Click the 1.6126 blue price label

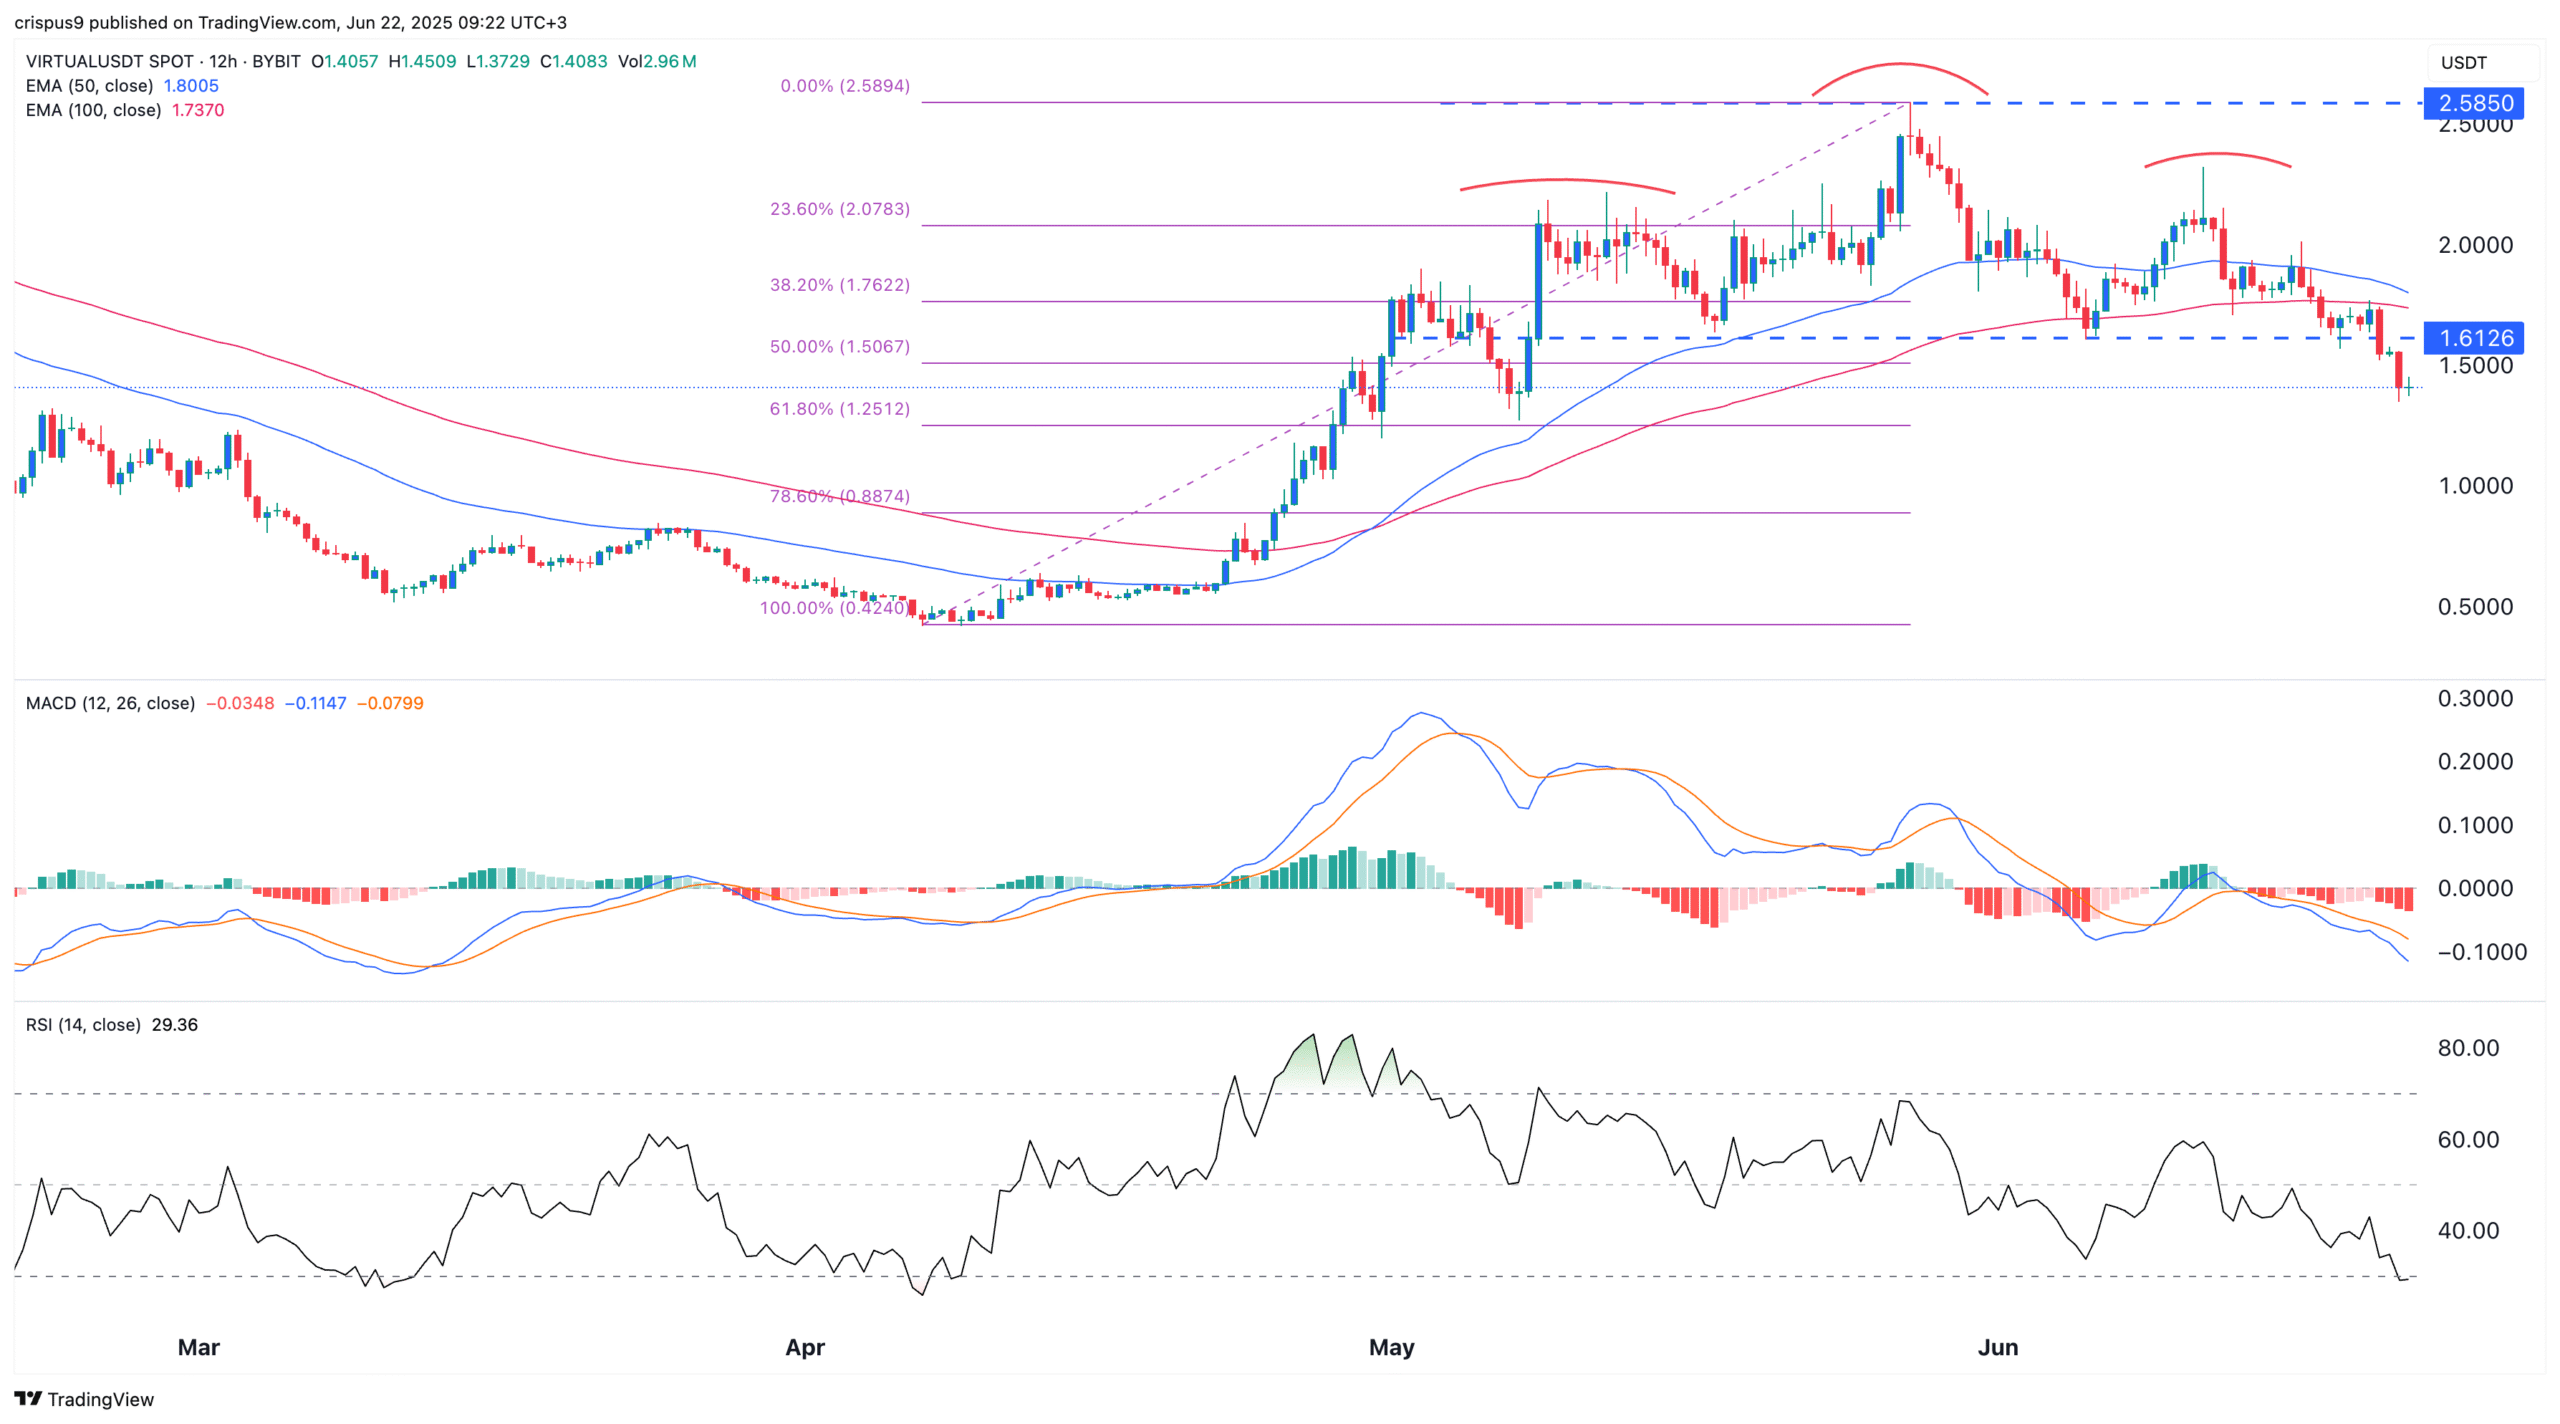click(x=2474, y=338)
